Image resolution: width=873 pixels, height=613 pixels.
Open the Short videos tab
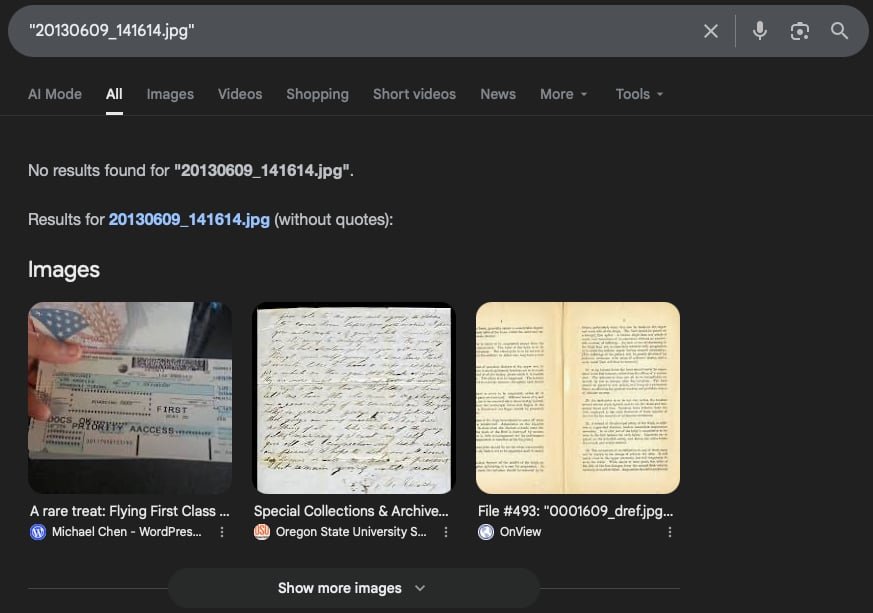coord(414,94)
